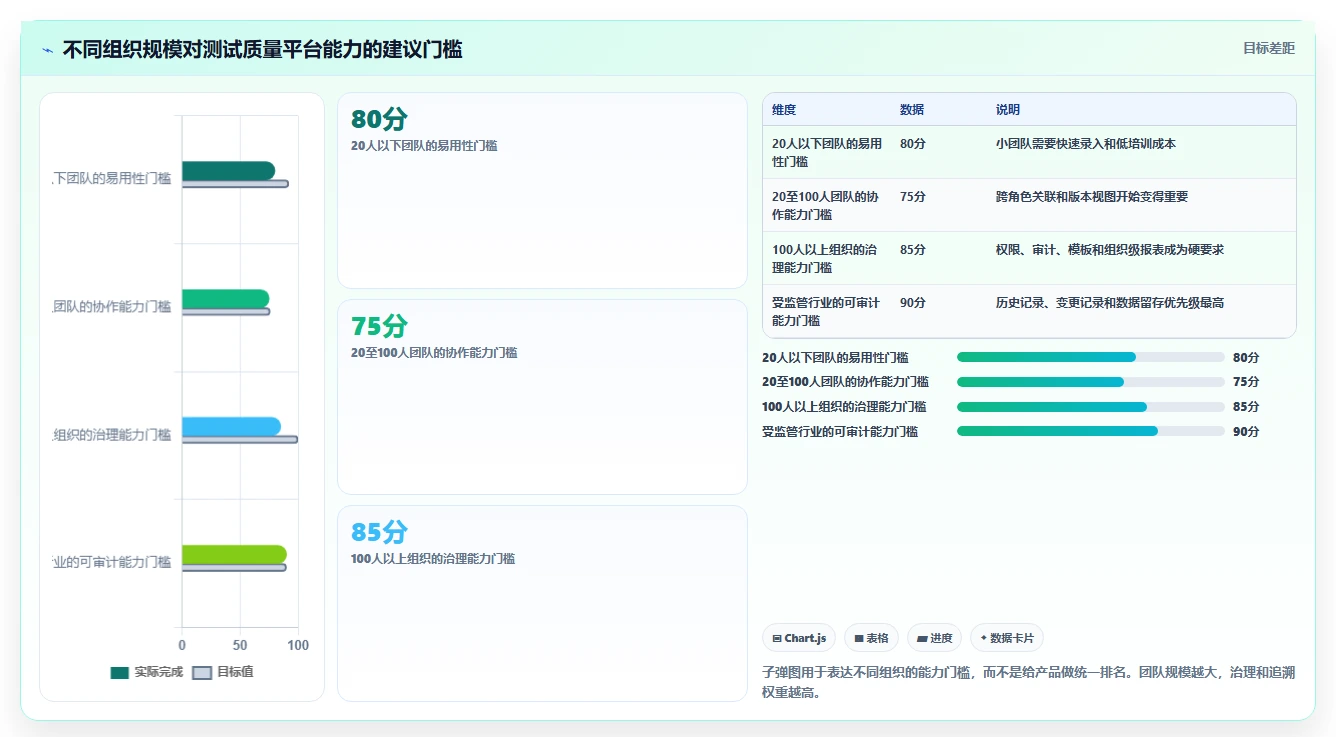Click the 85分 value in the table

pos(913,250)
